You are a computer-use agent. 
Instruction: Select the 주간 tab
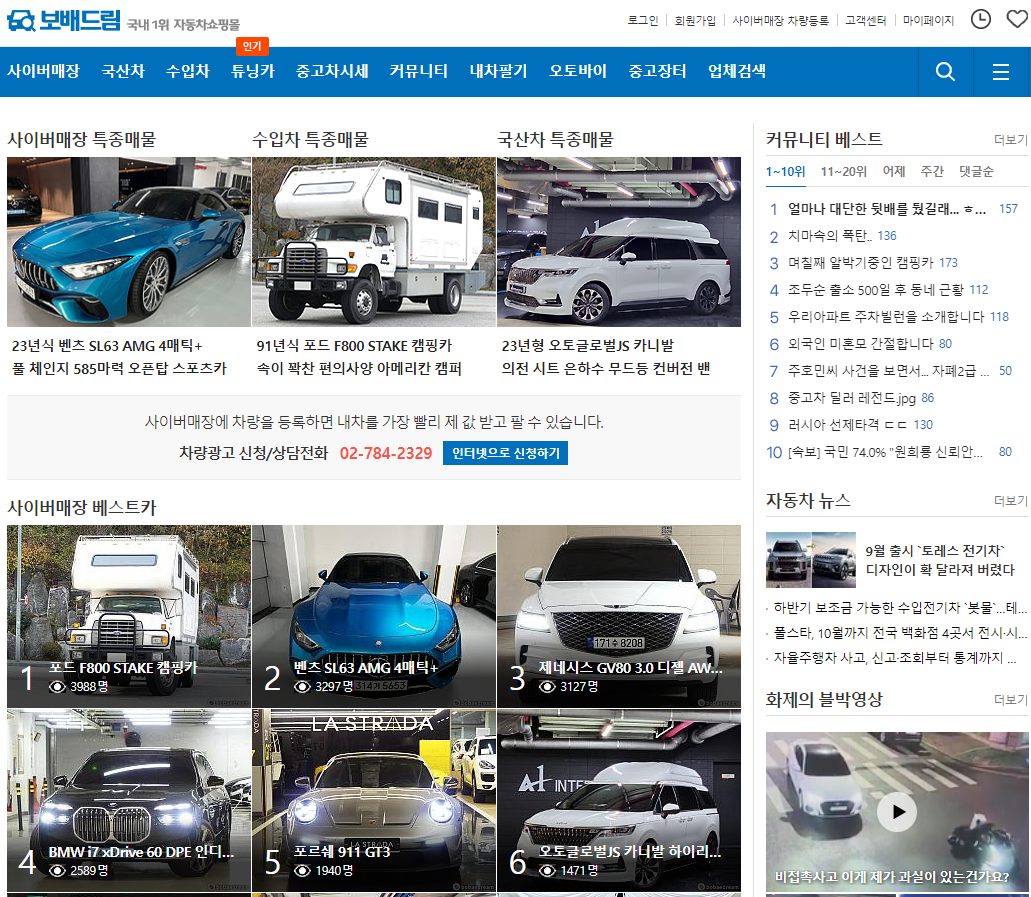932,172
